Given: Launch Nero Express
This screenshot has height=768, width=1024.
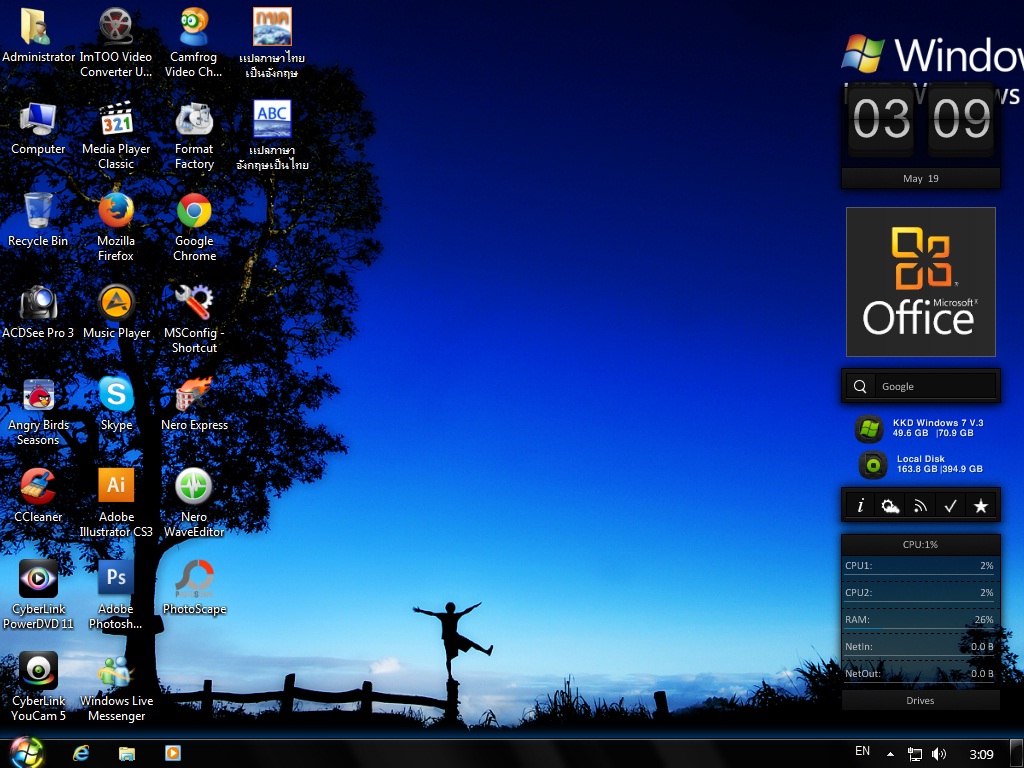Looking at the screenshot, I should 193,396.
